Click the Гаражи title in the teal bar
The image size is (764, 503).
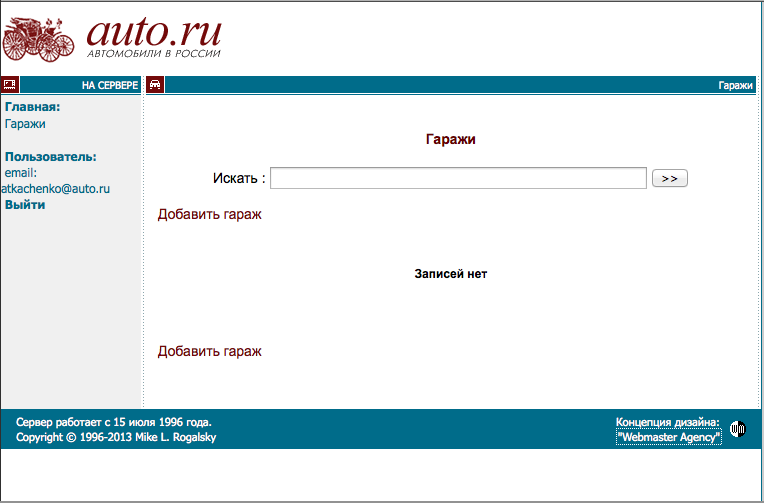coord(735,86)
